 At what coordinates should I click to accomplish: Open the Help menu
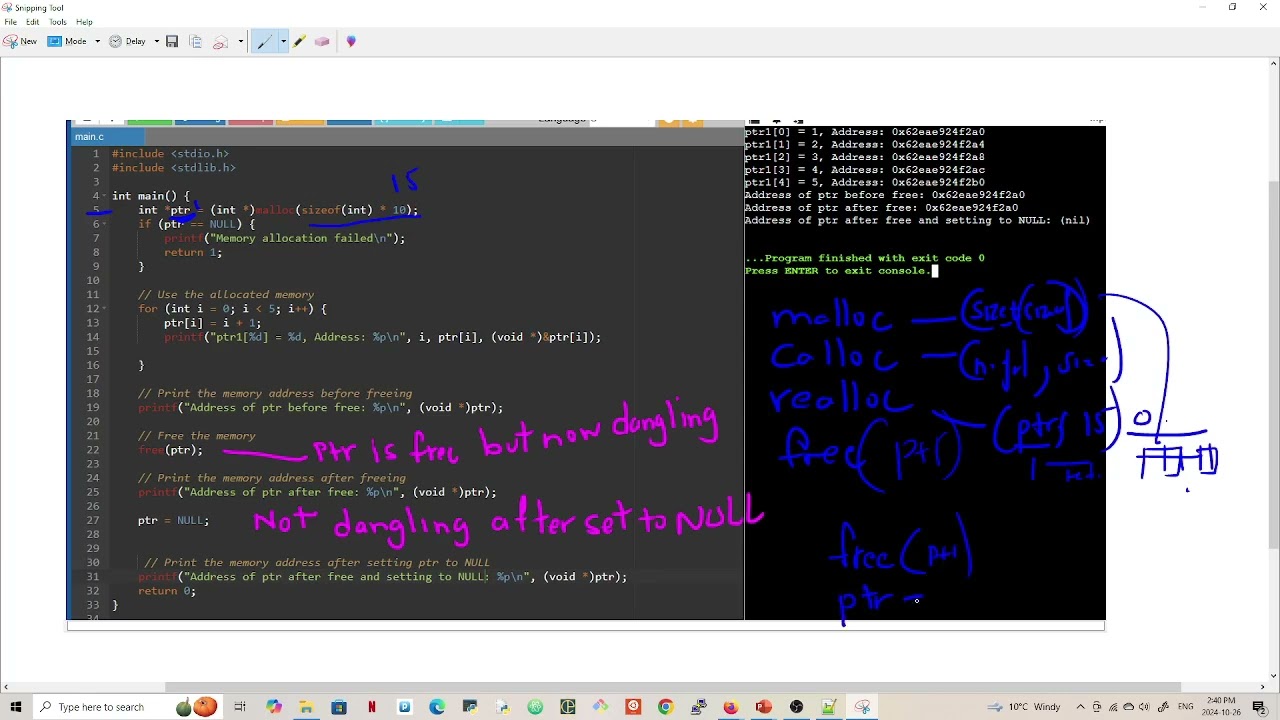pos(84,22)
